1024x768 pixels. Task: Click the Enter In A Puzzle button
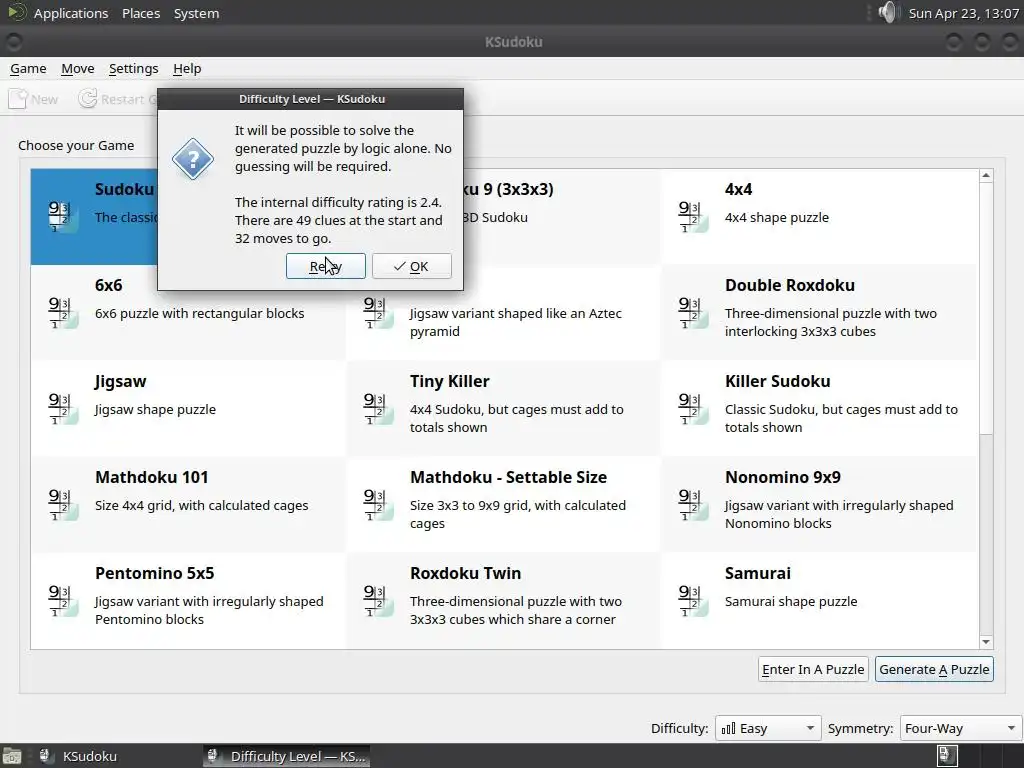(x=813, y=669)
